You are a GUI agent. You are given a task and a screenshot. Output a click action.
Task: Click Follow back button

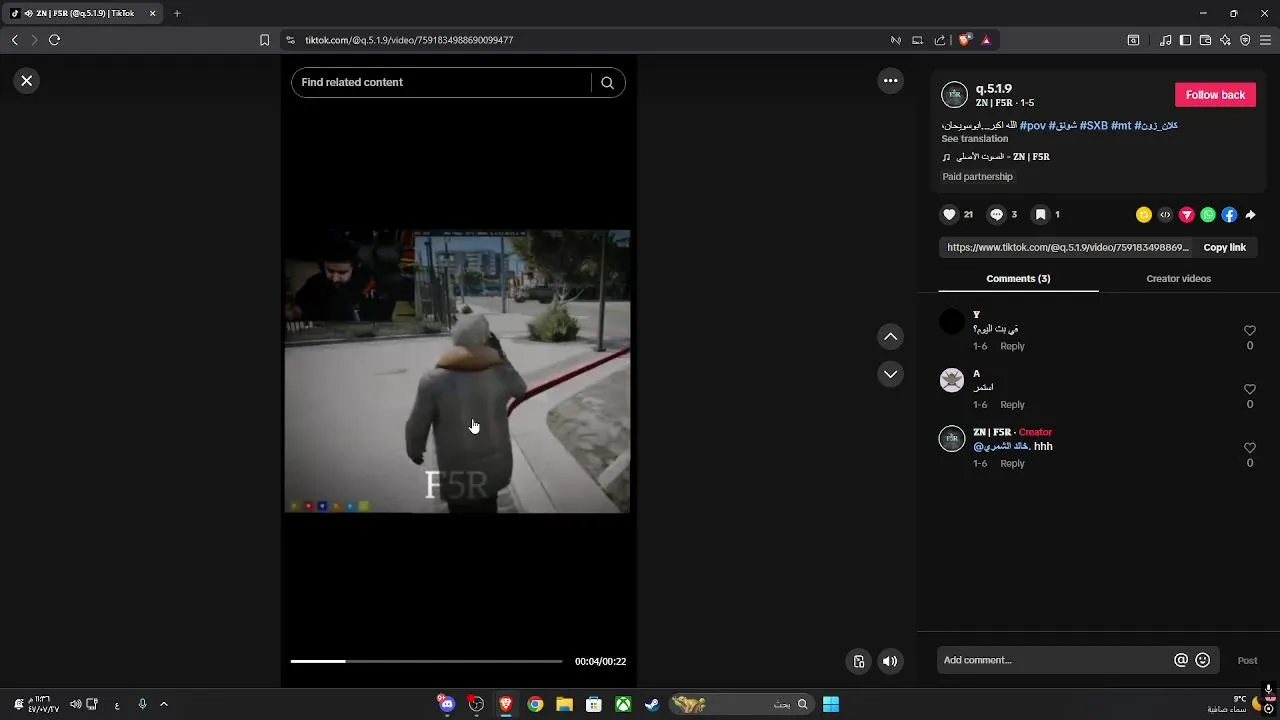tap(1215, 95)
